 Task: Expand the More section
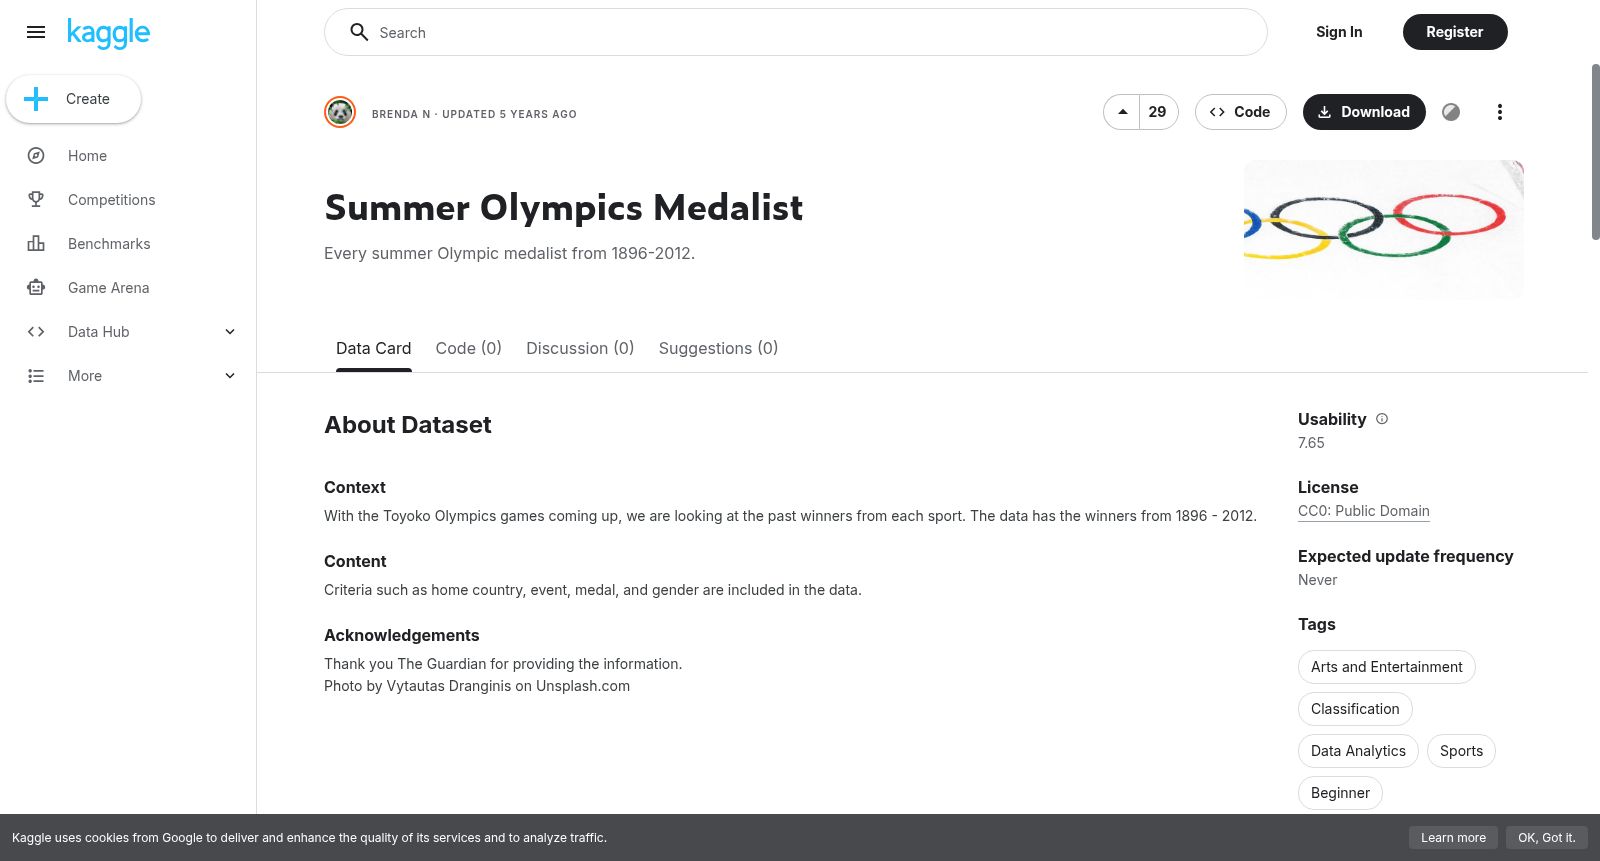point(230,376)
